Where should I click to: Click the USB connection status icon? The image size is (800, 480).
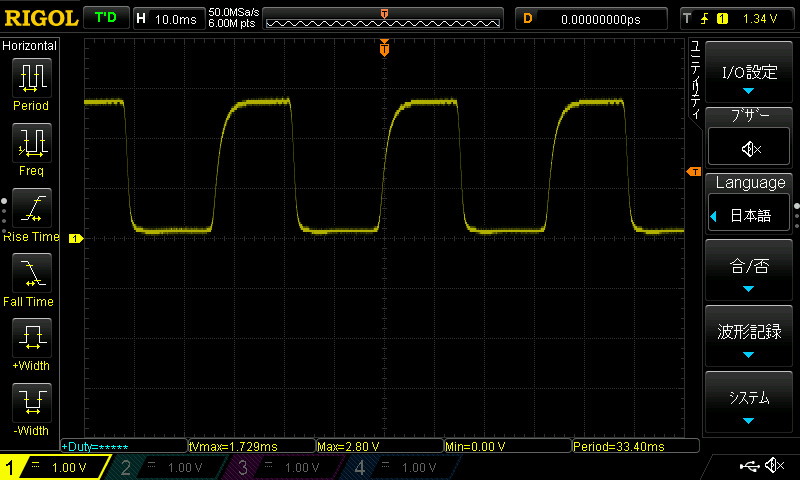pyautogui.click(x=749, y=466)
